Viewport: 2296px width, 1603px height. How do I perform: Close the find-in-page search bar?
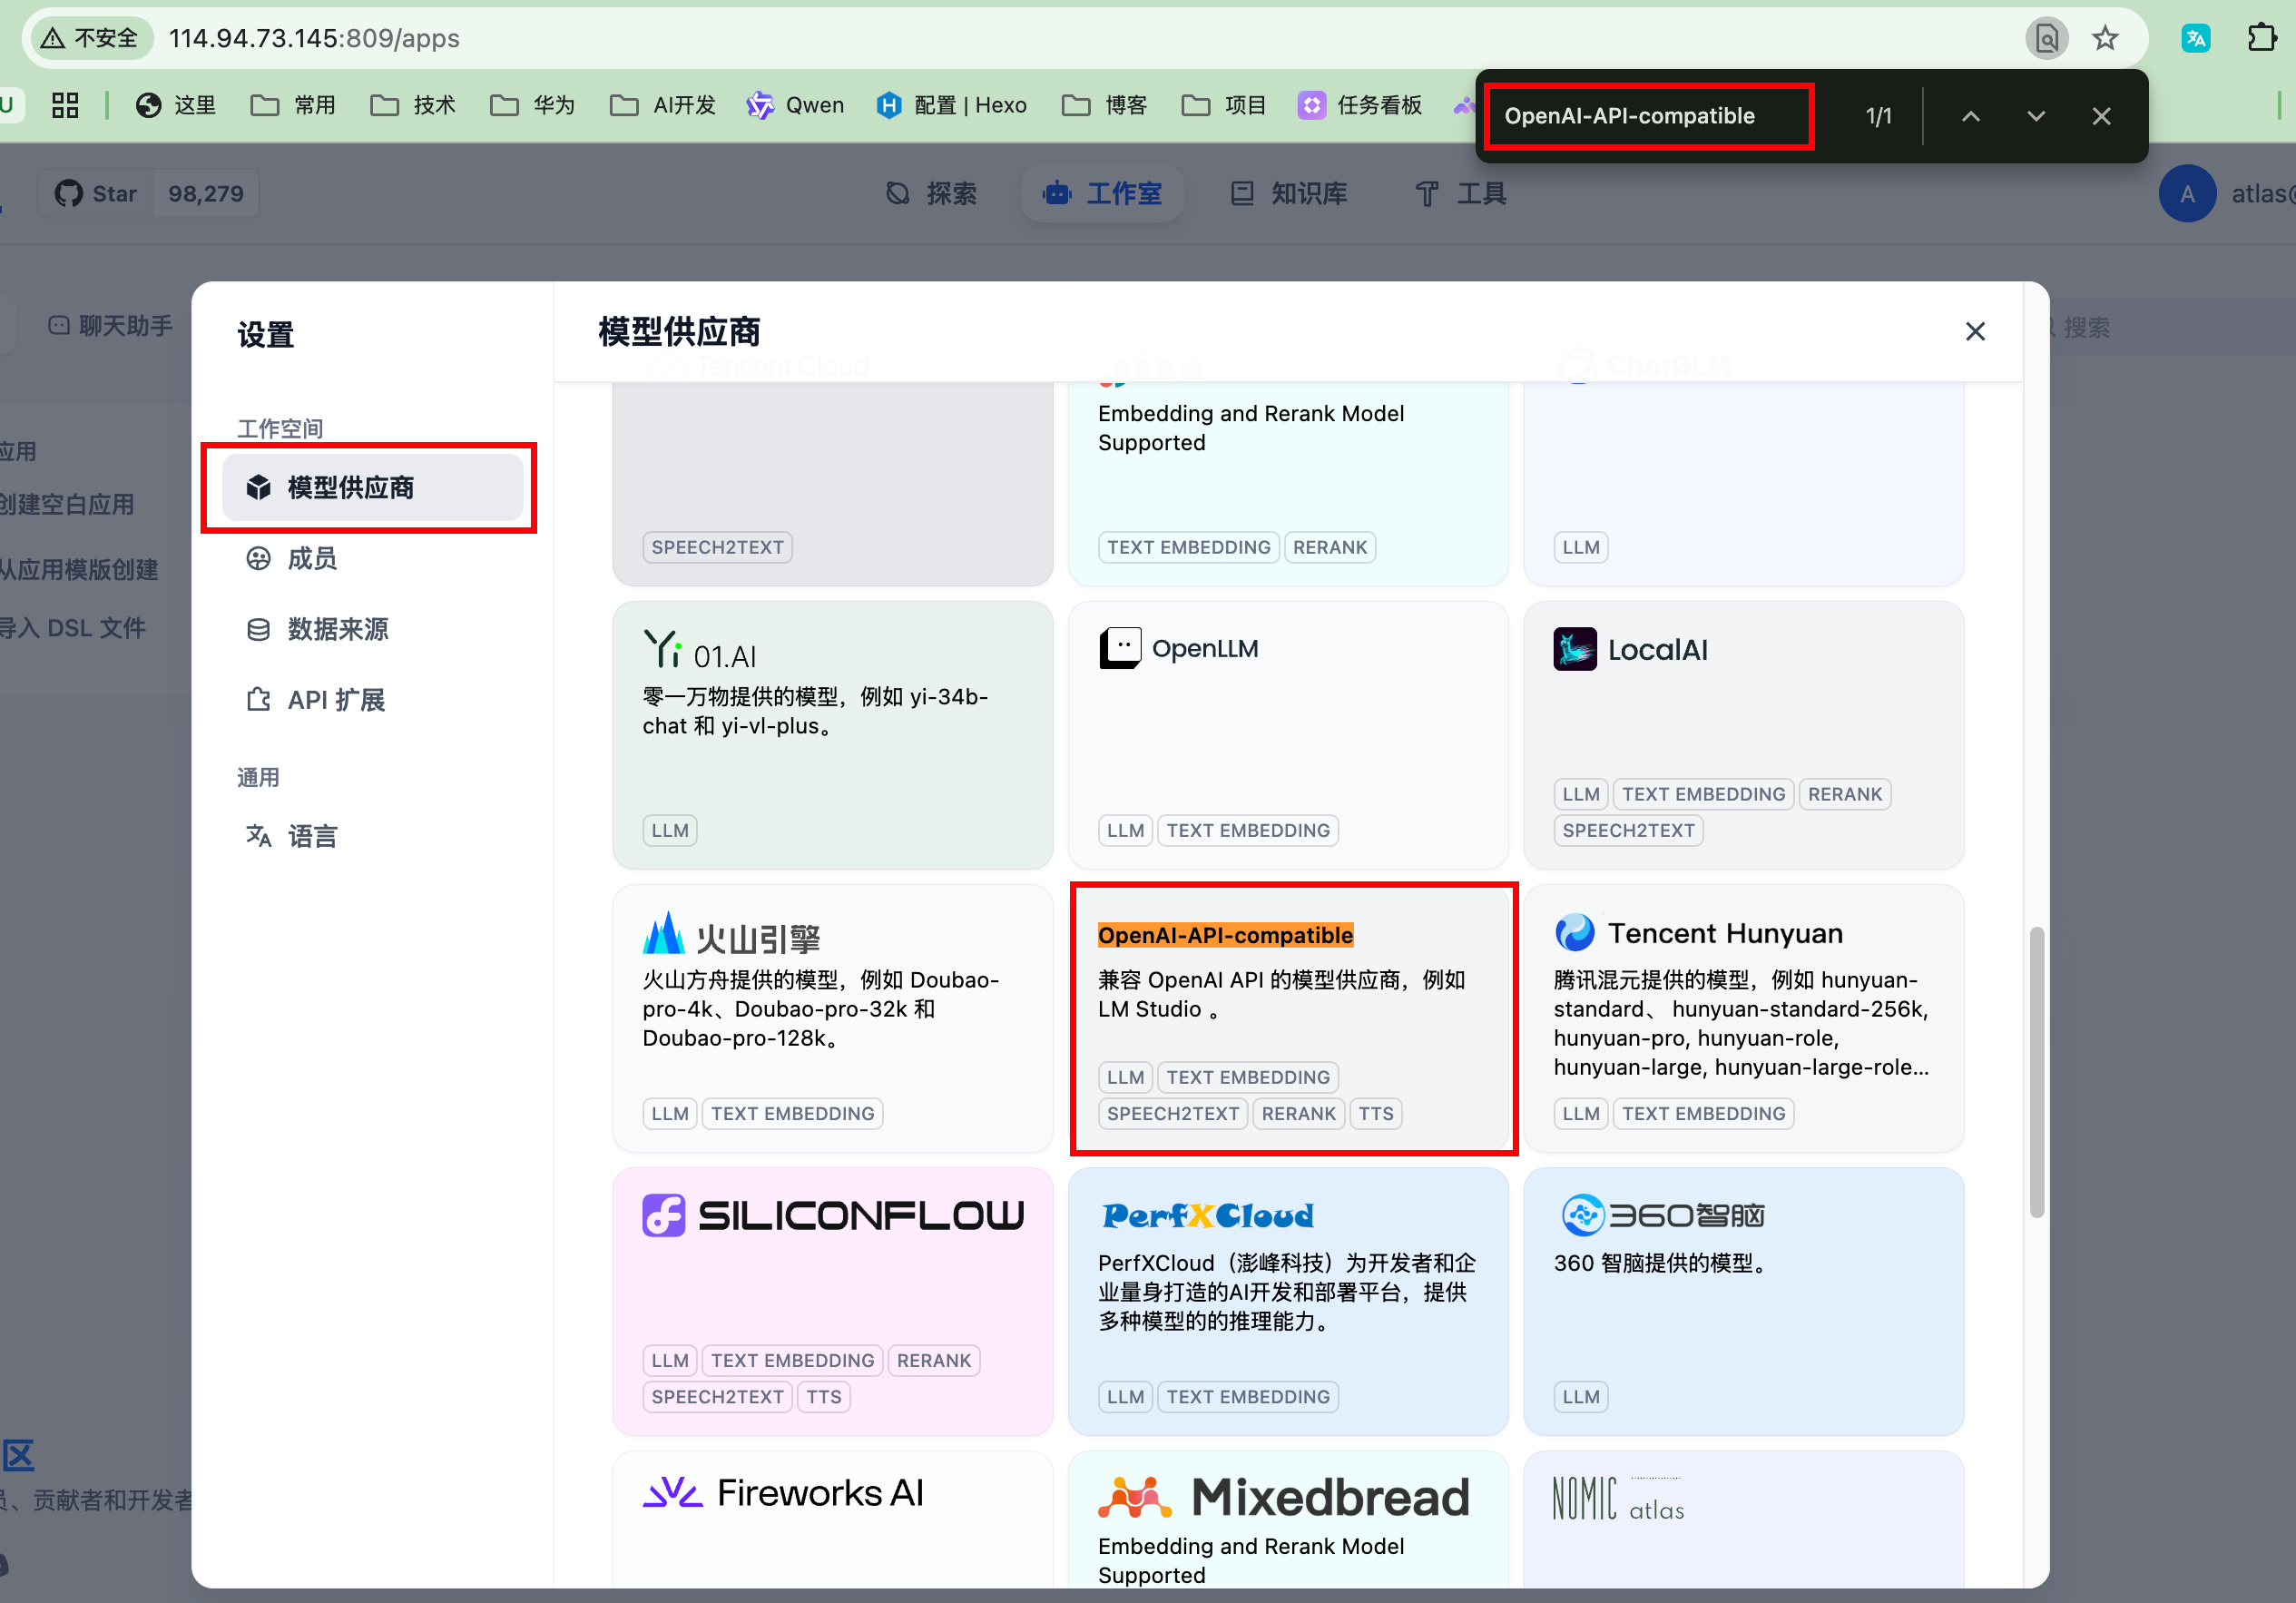pyautogui.click(x=2101, y=116)
